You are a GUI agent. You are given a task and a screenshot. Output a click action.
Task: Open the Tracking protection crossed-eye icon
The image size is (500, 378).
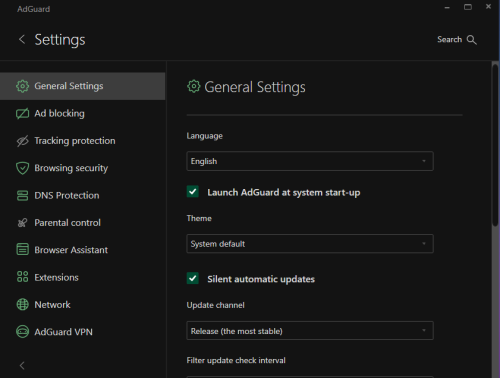tap(22, 141)
